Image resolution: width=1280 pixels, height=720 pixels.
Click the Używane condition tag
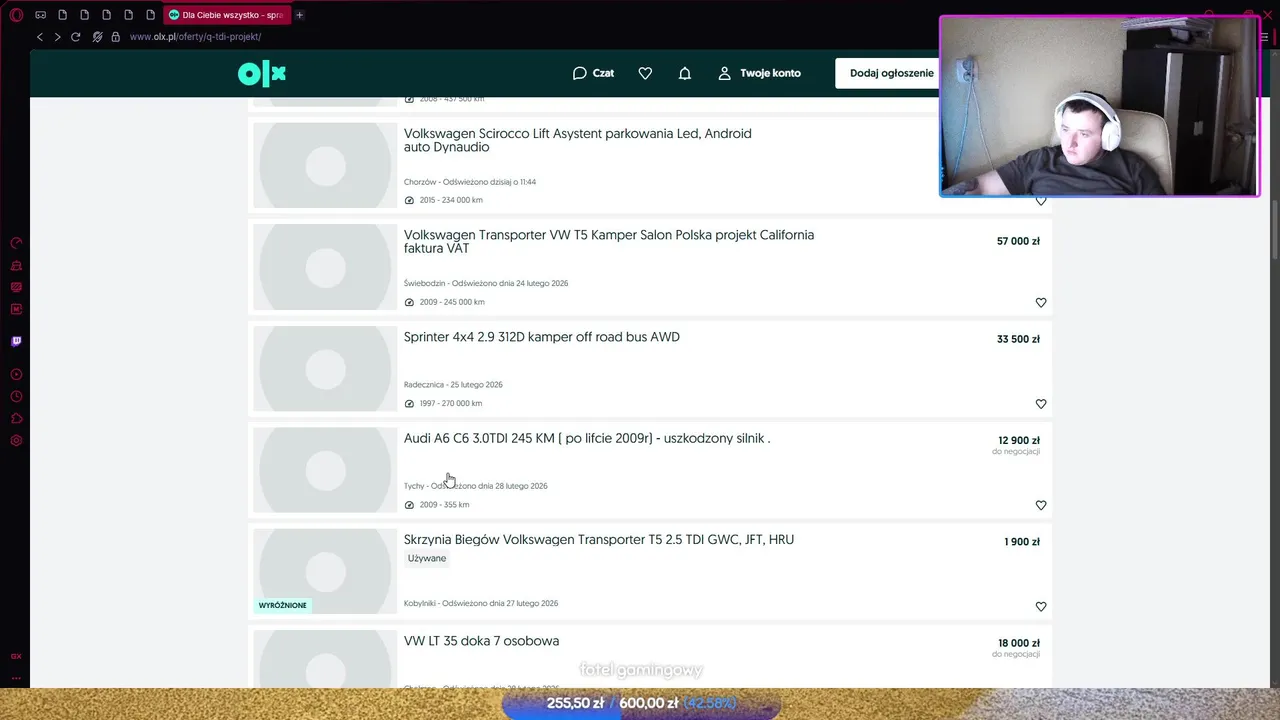coord(427,558)
